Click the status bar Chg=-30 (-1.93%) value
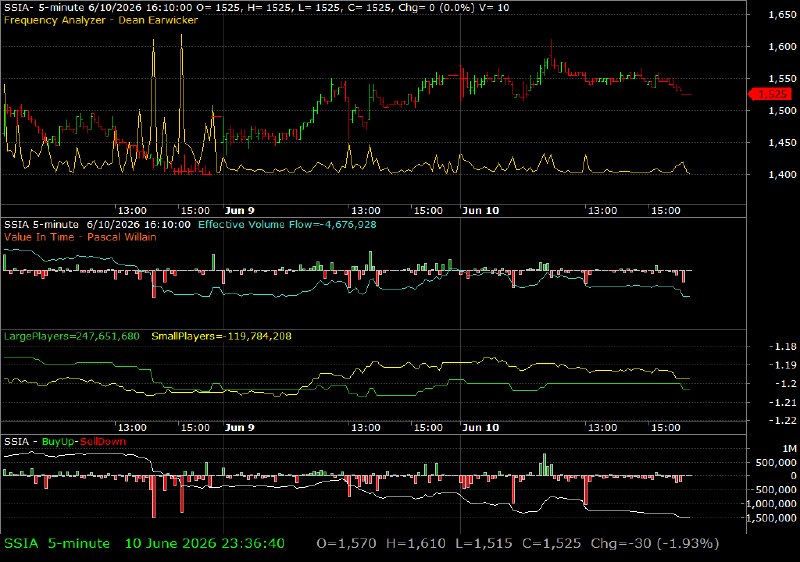800x562 pixels. coord(655,544)
